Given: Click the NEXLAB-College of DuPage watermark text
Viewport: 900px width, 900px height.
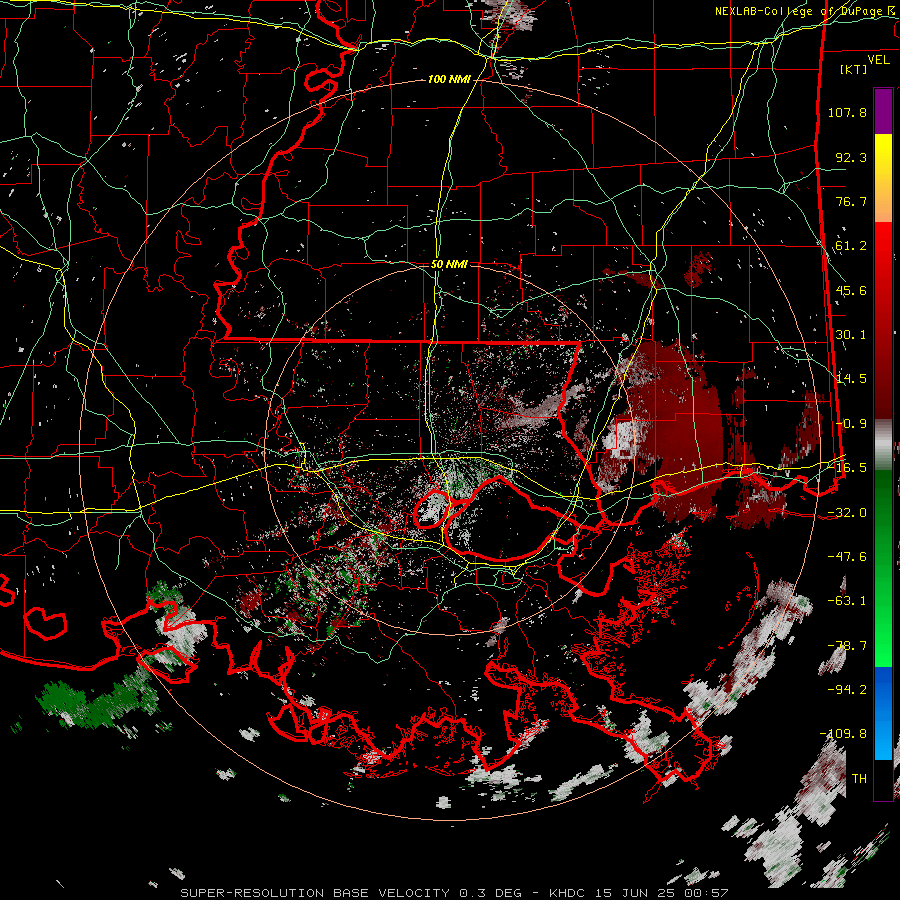Looking at the screenshot, I should coord(807,11).
